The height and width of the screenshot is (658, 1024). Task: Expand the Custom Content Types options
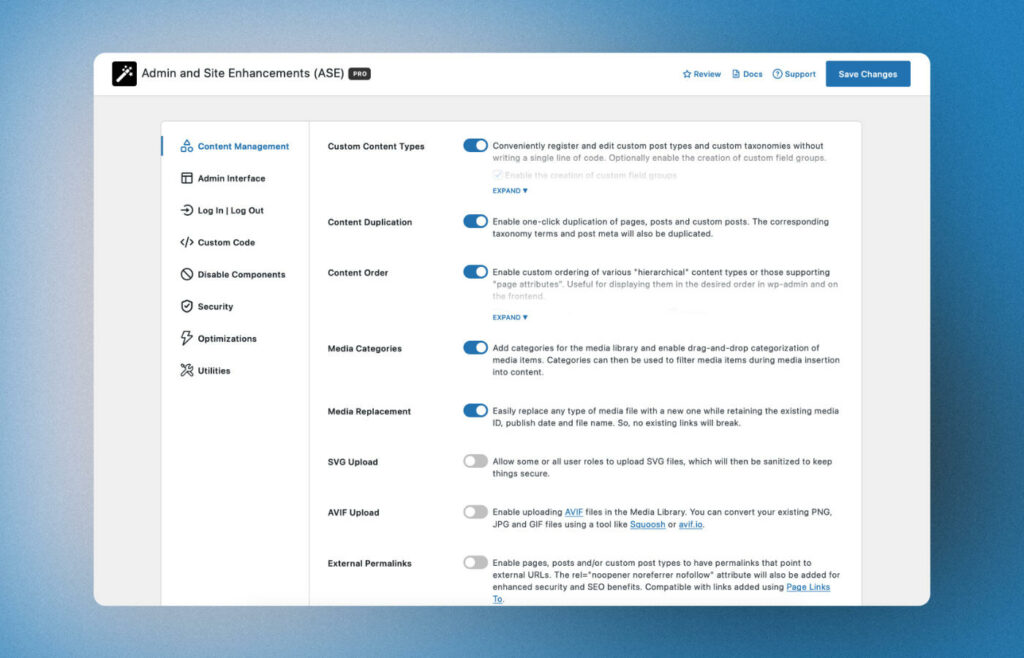point(509,190)
